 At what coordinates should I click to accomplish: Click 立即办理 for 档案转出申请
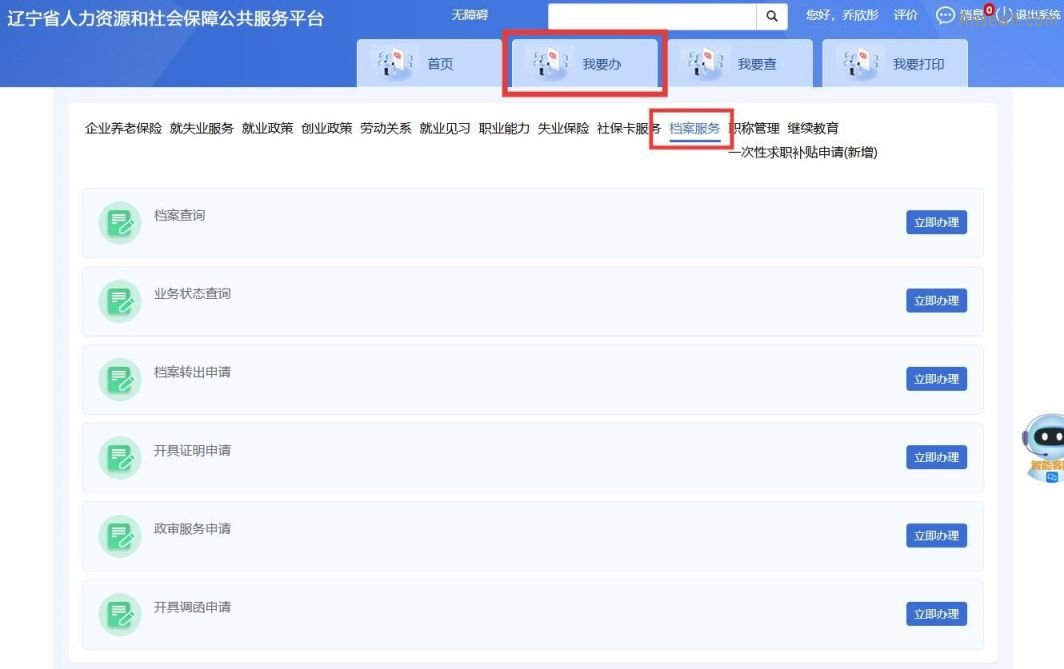[936, 378]
